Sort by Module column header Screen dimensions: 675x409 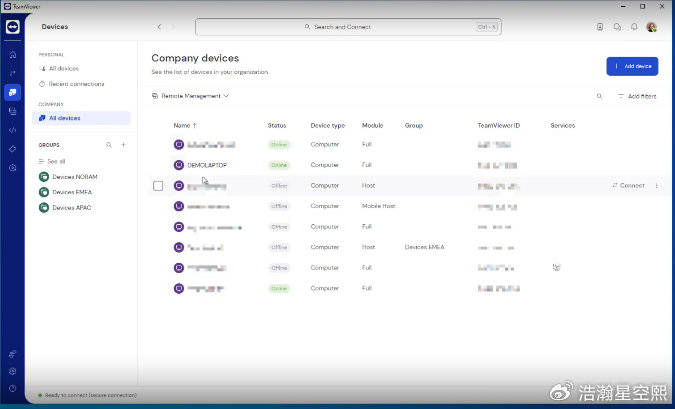pos(372,125)
